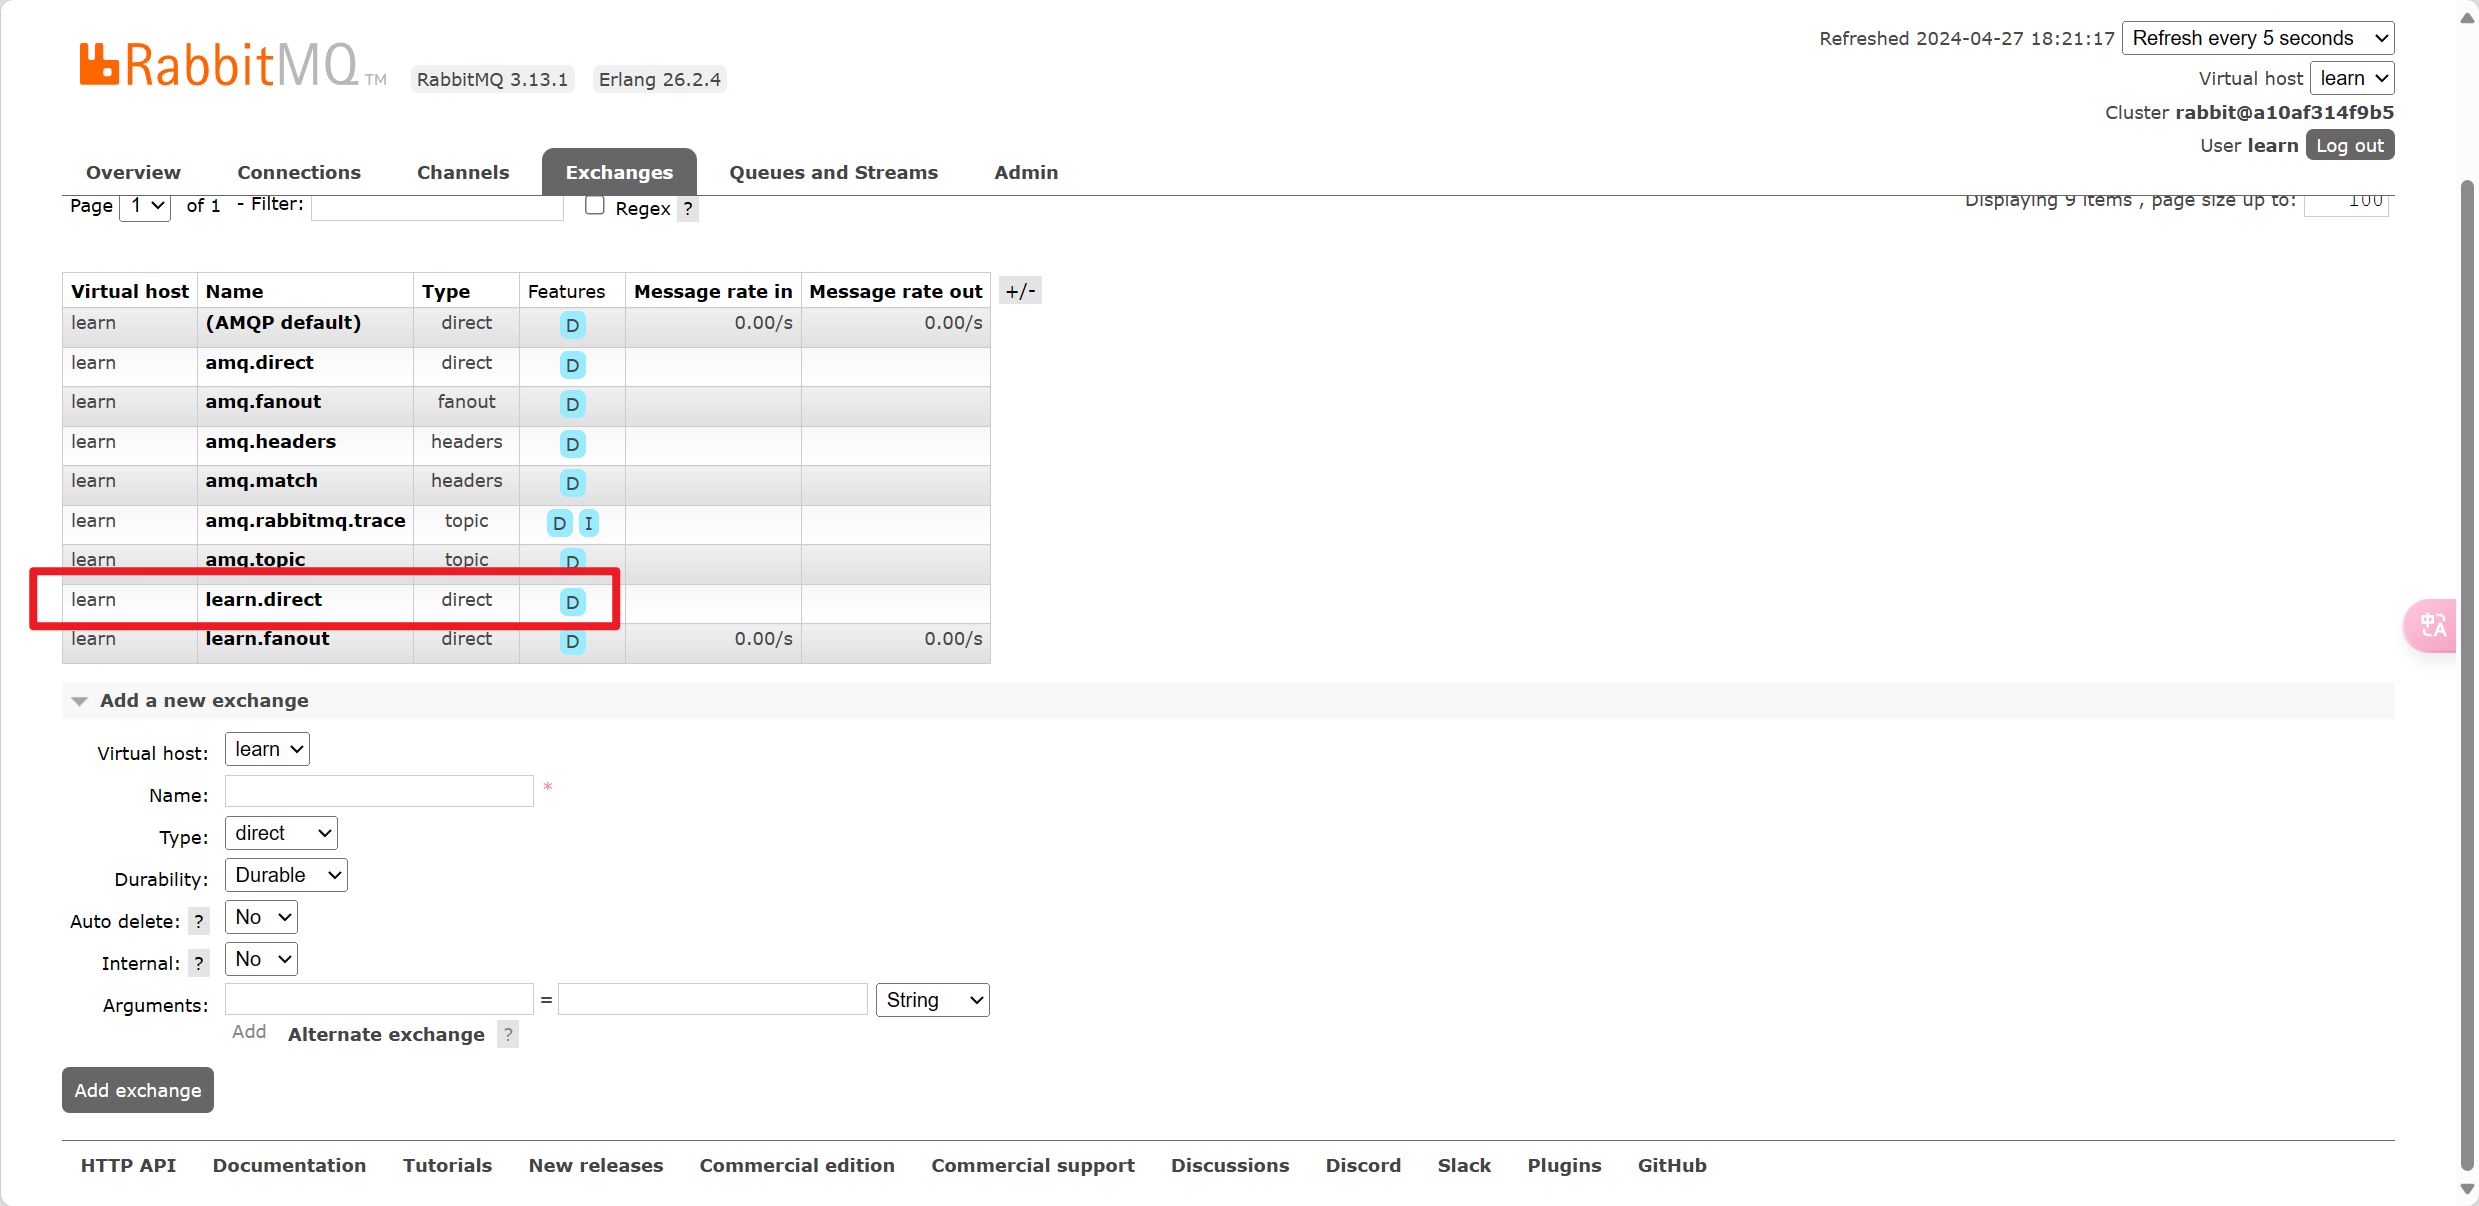Toggle table columns with the +/- button
The height and width of the screenshot is (1206, 2479).
coord(1020,291)
